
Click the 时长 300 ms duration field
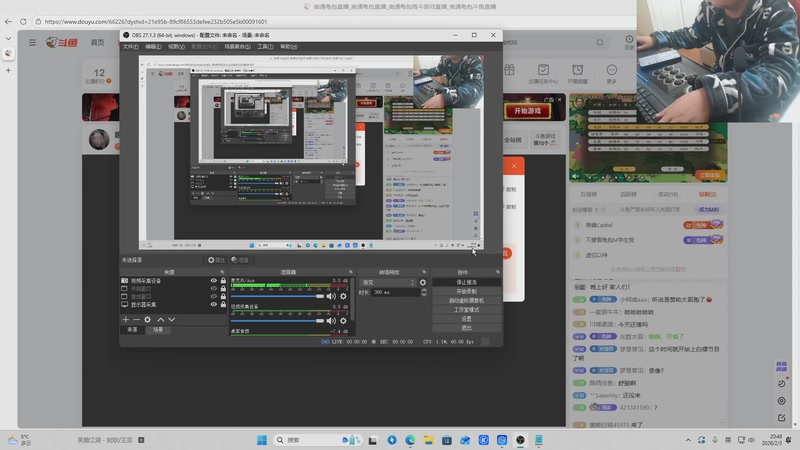pos(396,292)
